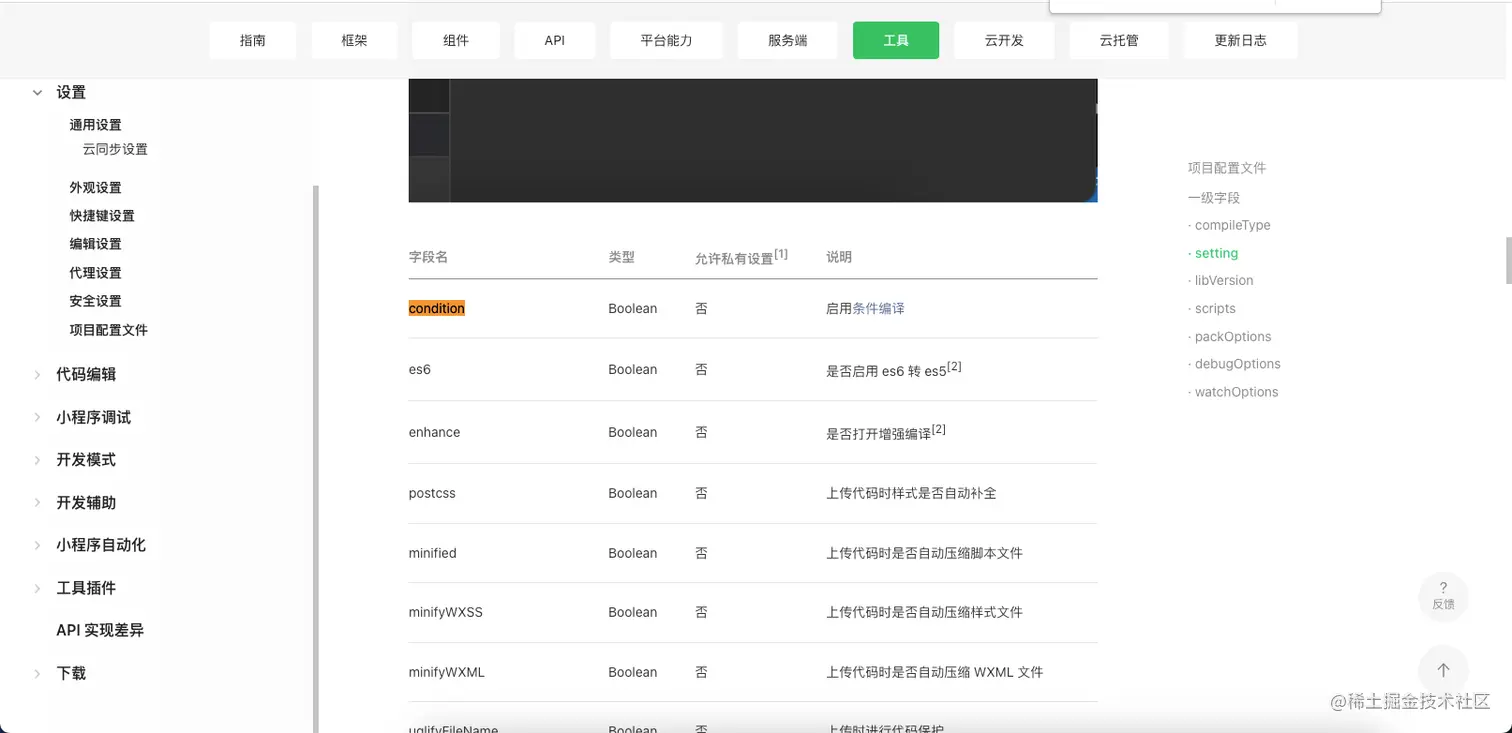Expand the 开发模式 sidebar section

tap(85, 459)
